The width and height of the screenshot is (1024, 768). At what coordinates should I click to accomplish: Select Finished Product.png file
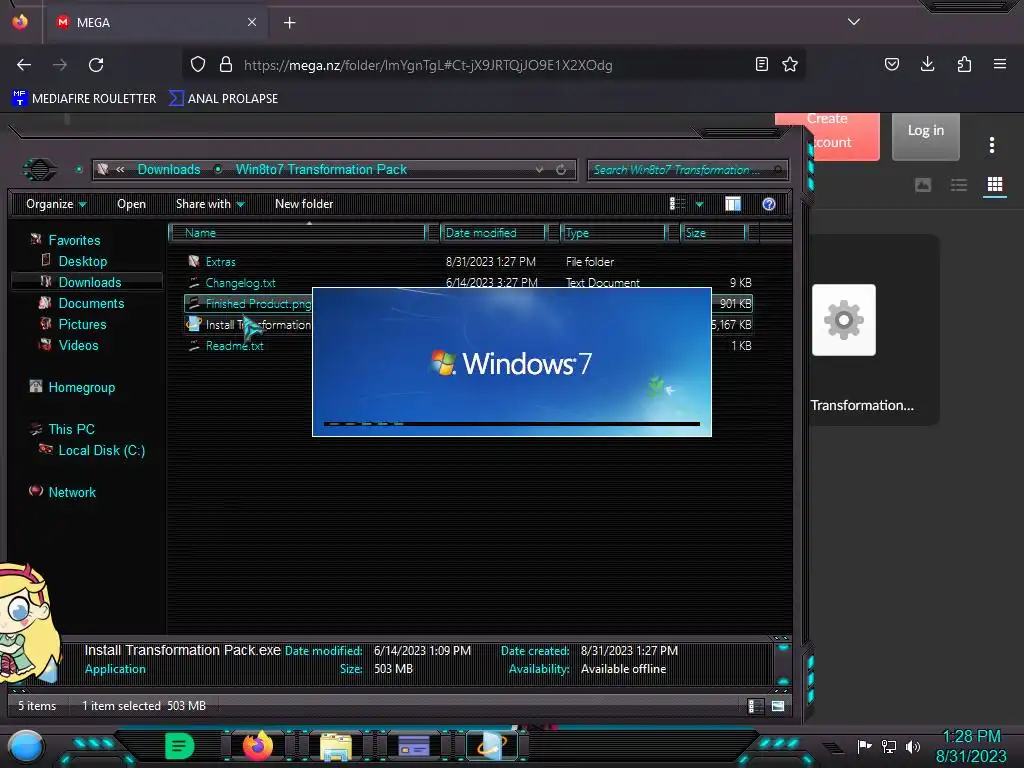(249, 304)
